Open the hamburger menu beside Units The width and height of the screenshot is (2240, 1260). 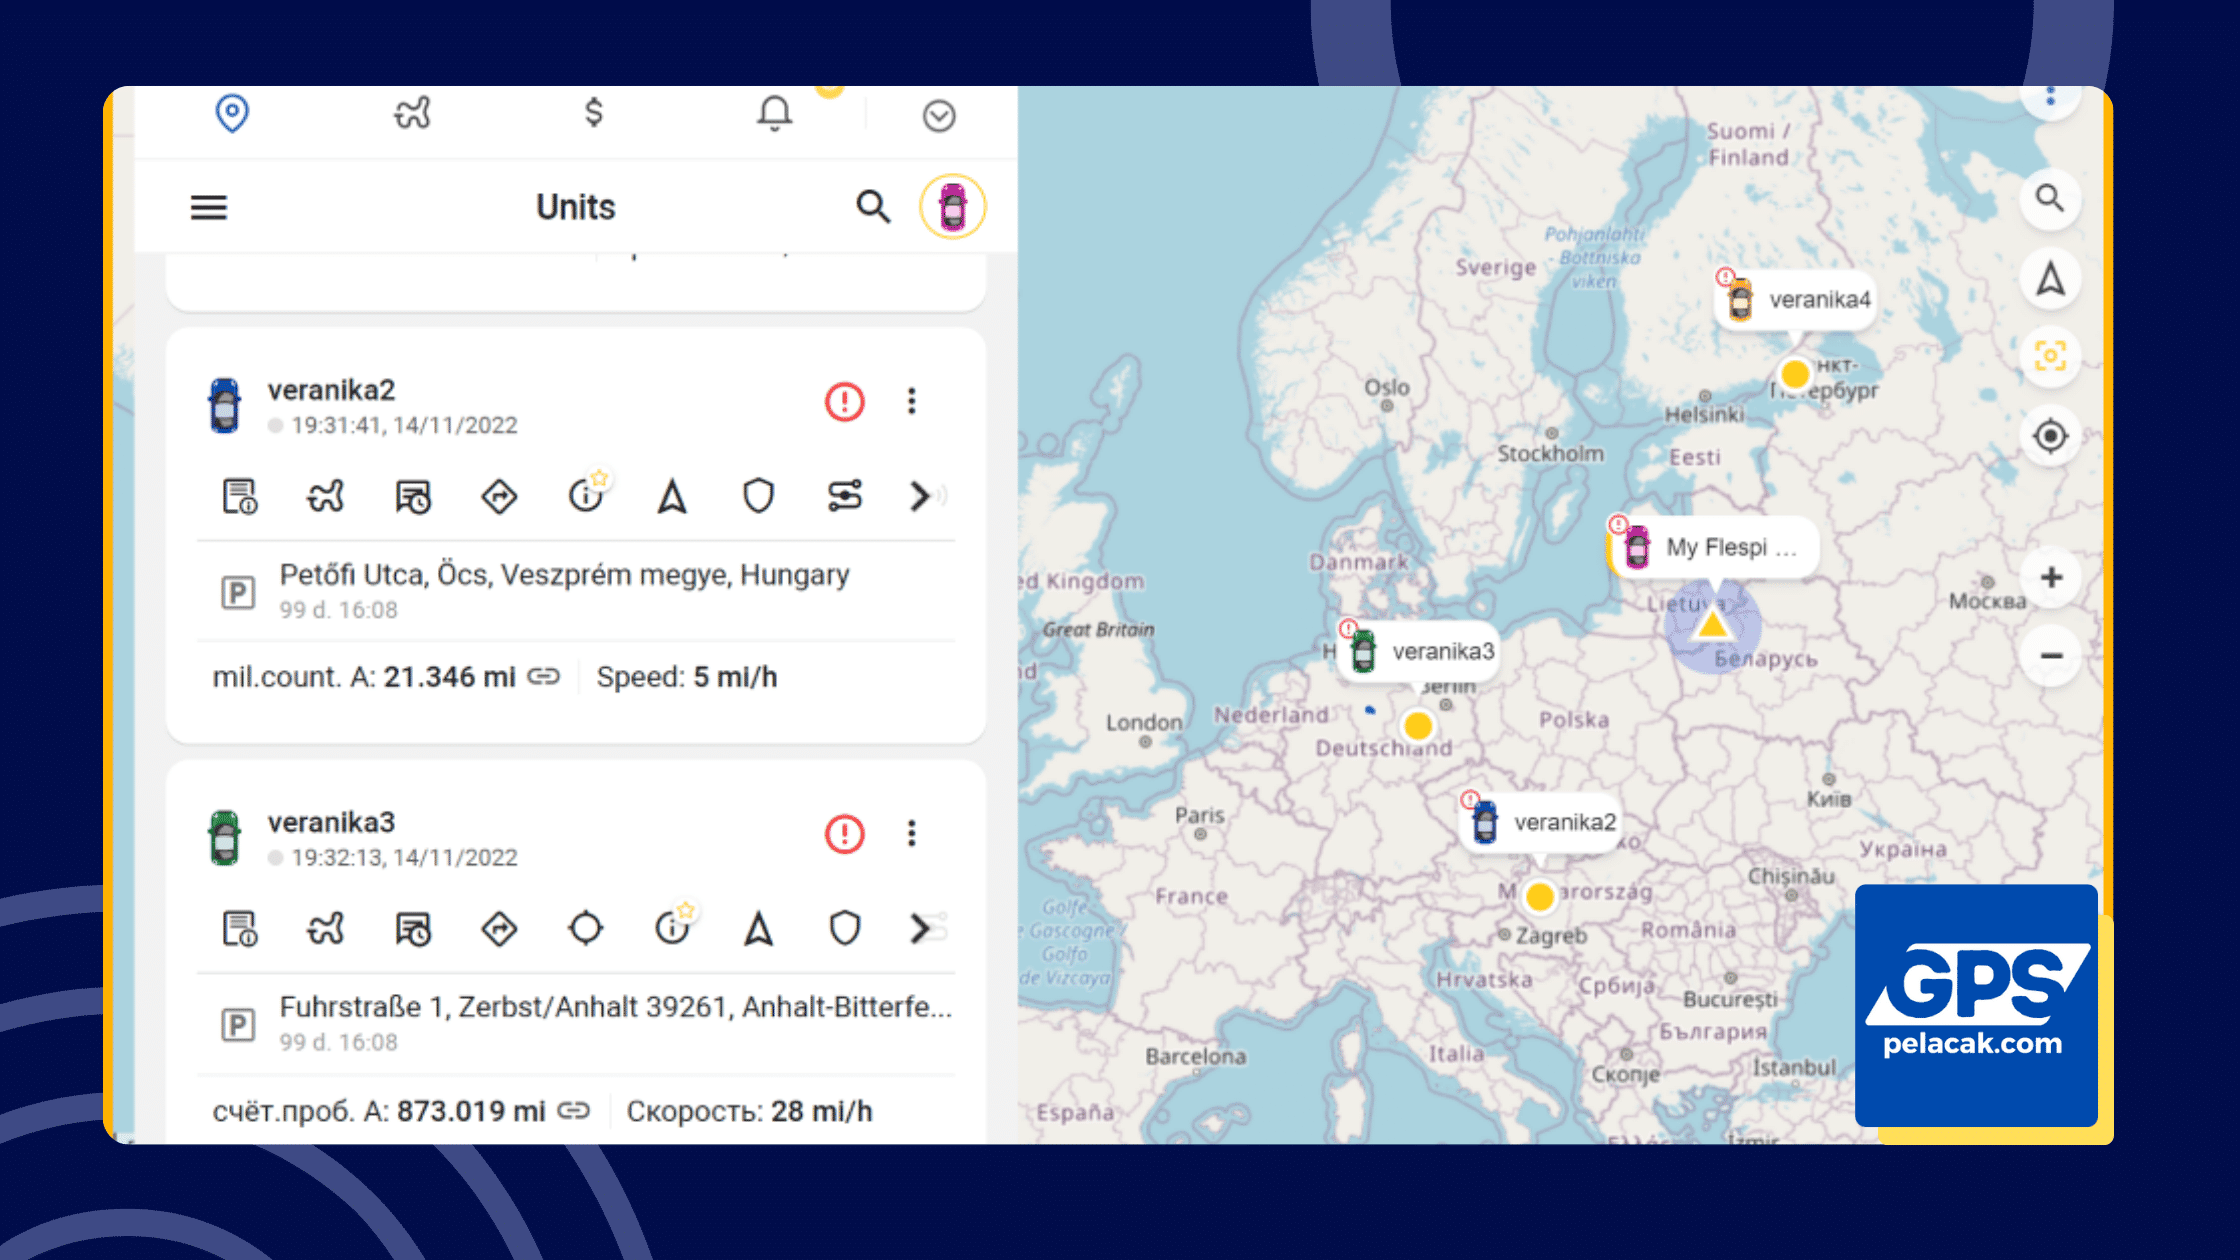[x=209, y=207]
